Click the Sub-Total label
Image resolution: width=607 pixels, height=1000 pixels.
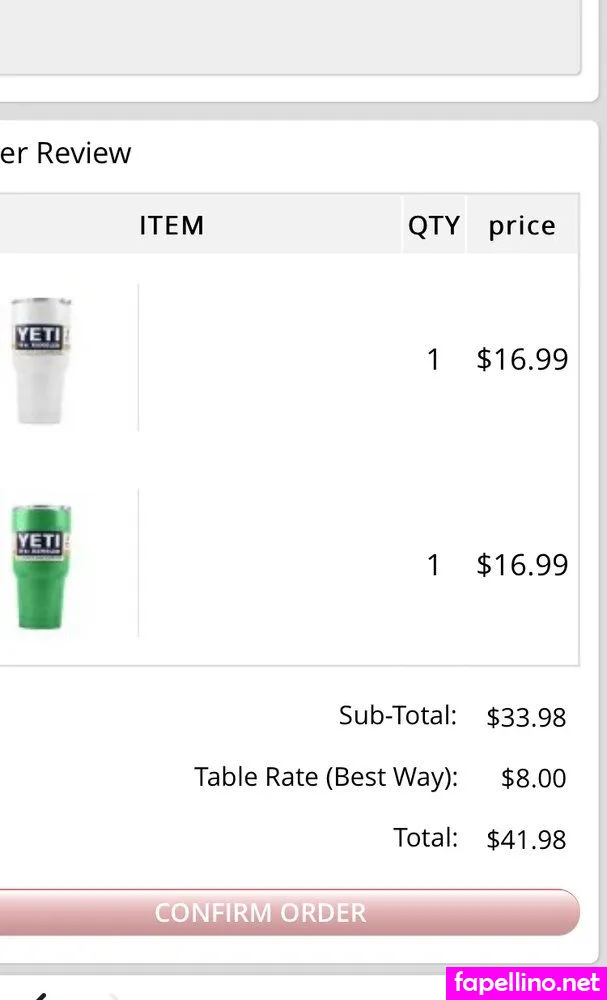click(397, 716)
